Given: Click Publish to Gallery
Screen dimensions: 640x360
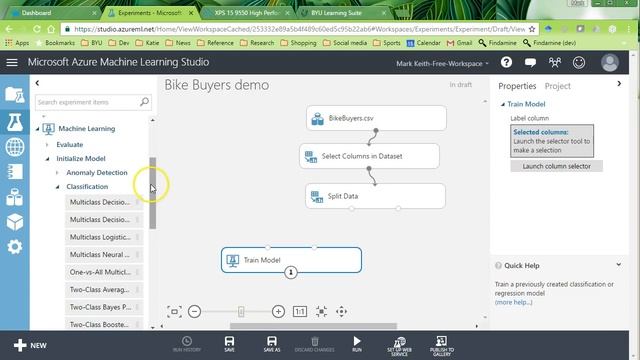Looking at the screenshot, I should tap(442, 346).
